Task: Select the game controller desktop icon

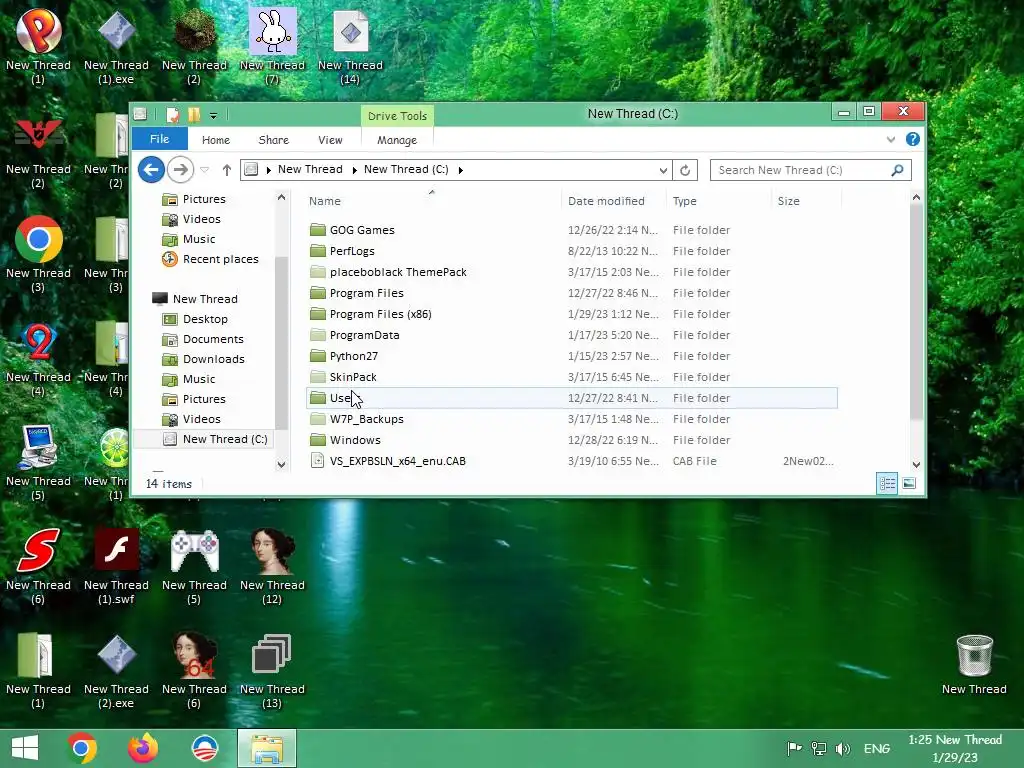Action: [194, 566]
